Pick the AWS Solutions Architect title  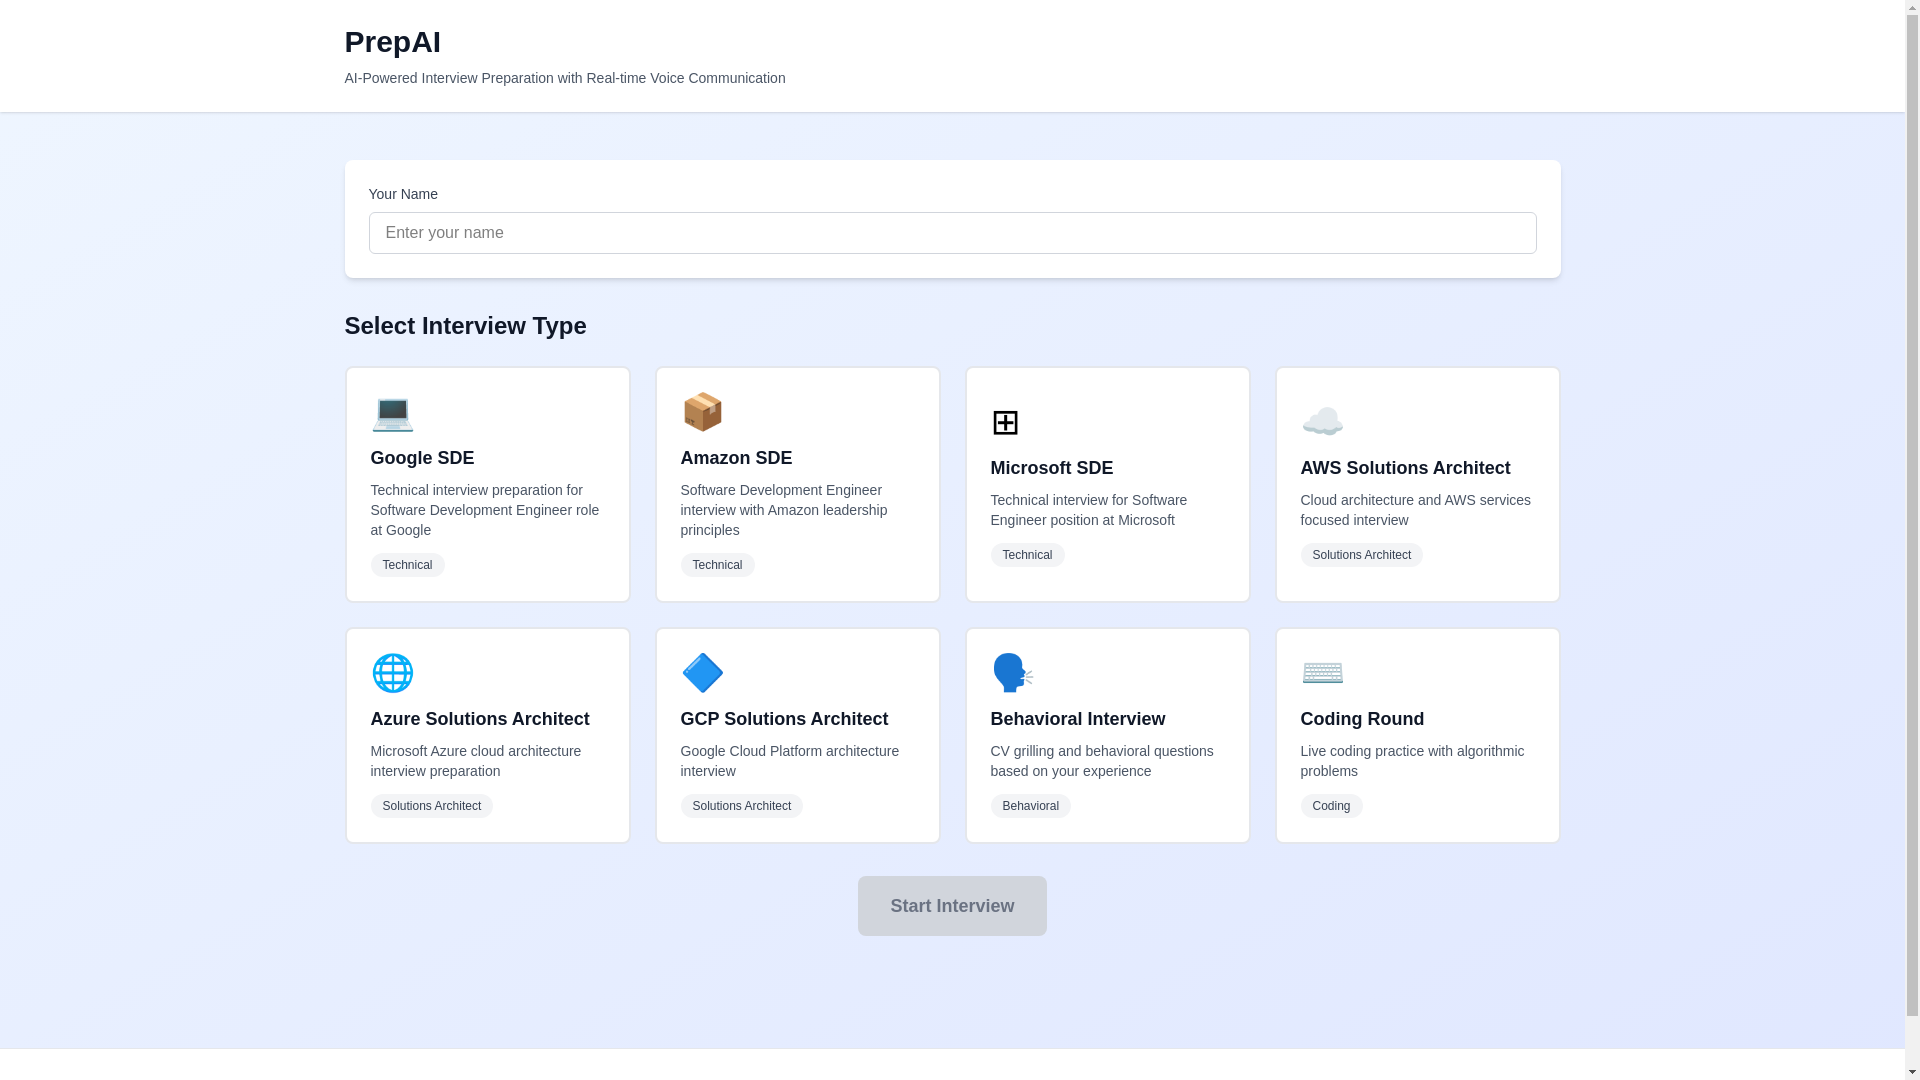(x=1405, y=468)
